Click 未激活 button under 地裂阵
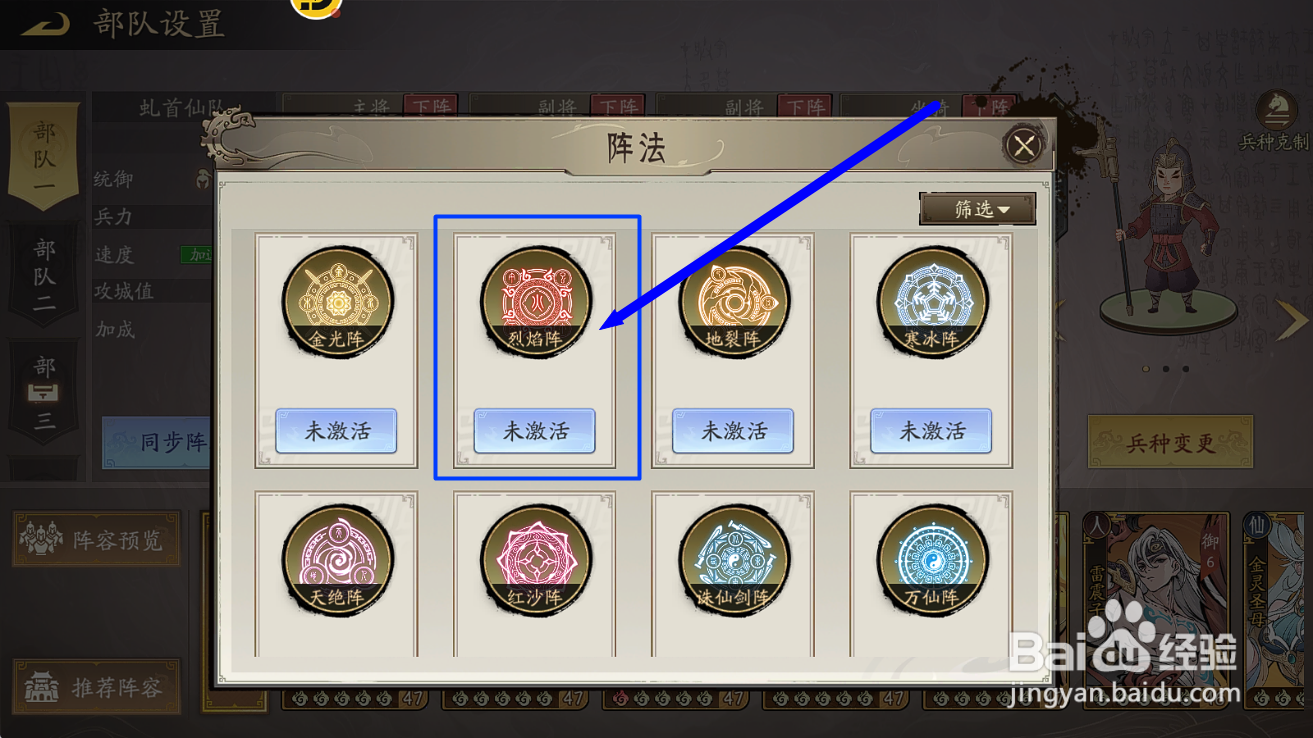1313x738 pixels. pyautogui.click(x=733, y=431)
